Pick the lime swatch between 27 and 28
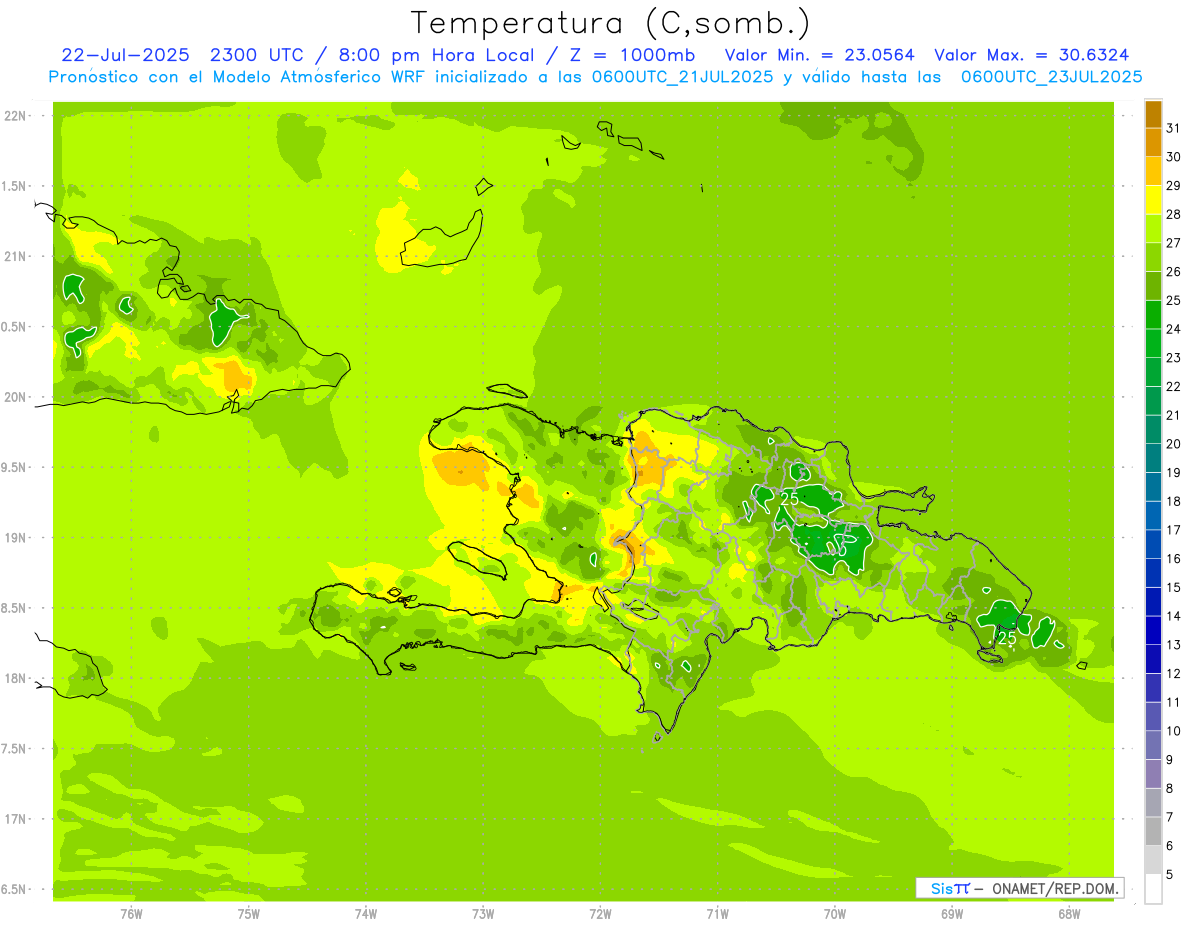 point(1153,229)
